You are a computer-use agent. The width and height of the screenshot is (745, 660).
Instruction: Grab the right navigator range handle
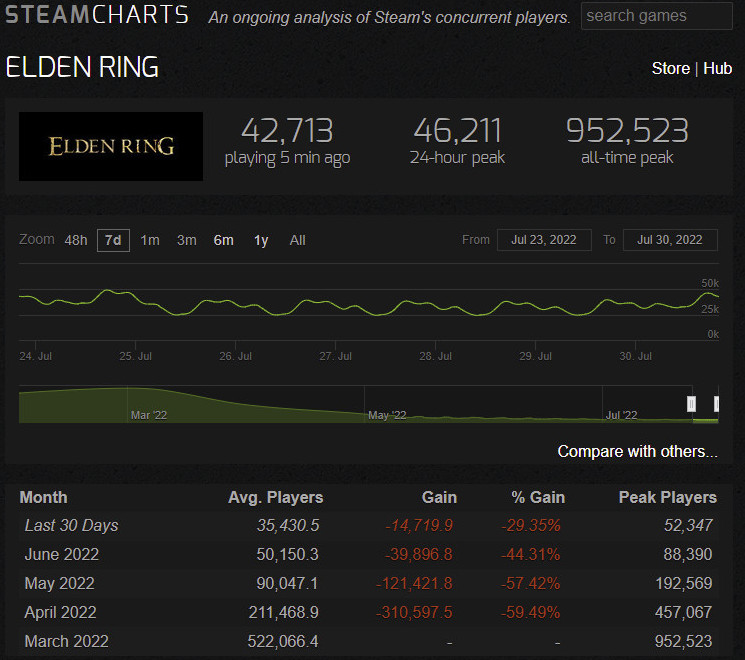tap(716, 404)
